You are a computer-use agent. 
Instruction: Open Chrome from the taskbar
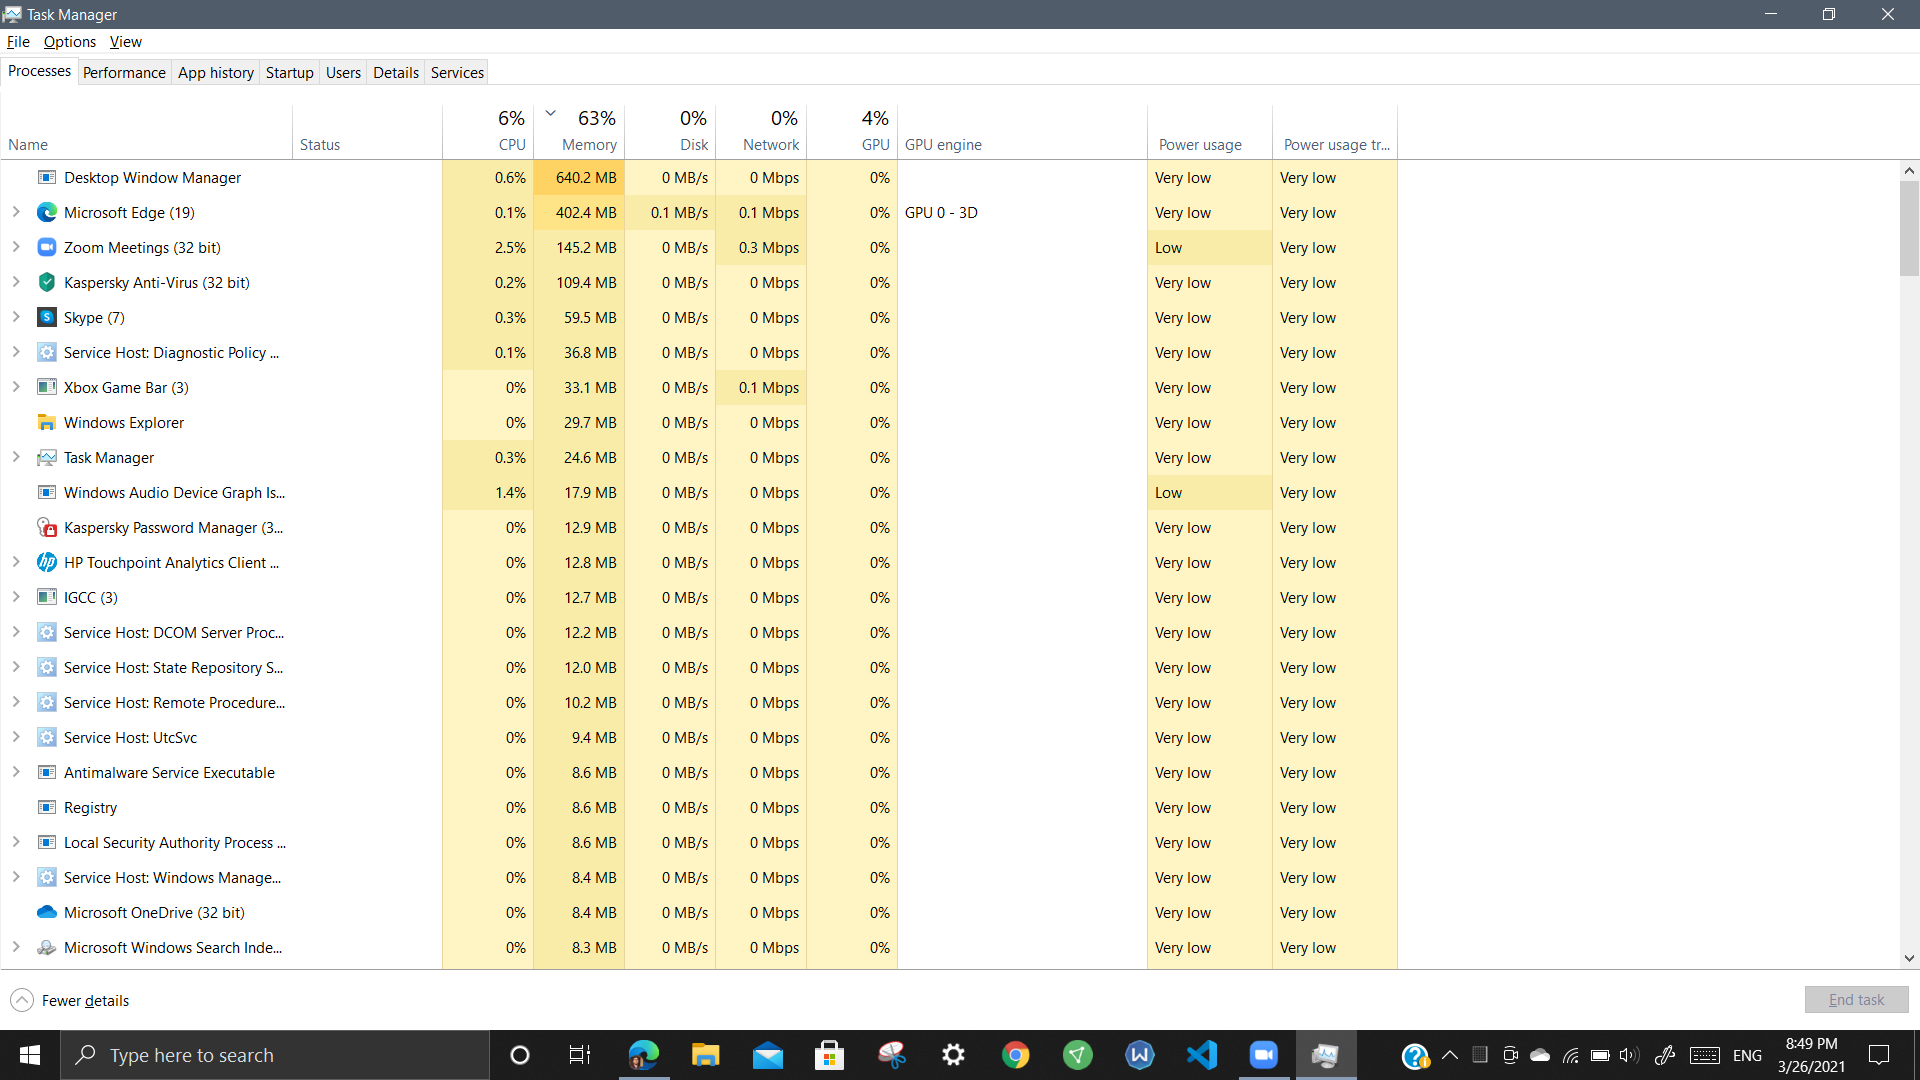[x=1015, y=1055]
